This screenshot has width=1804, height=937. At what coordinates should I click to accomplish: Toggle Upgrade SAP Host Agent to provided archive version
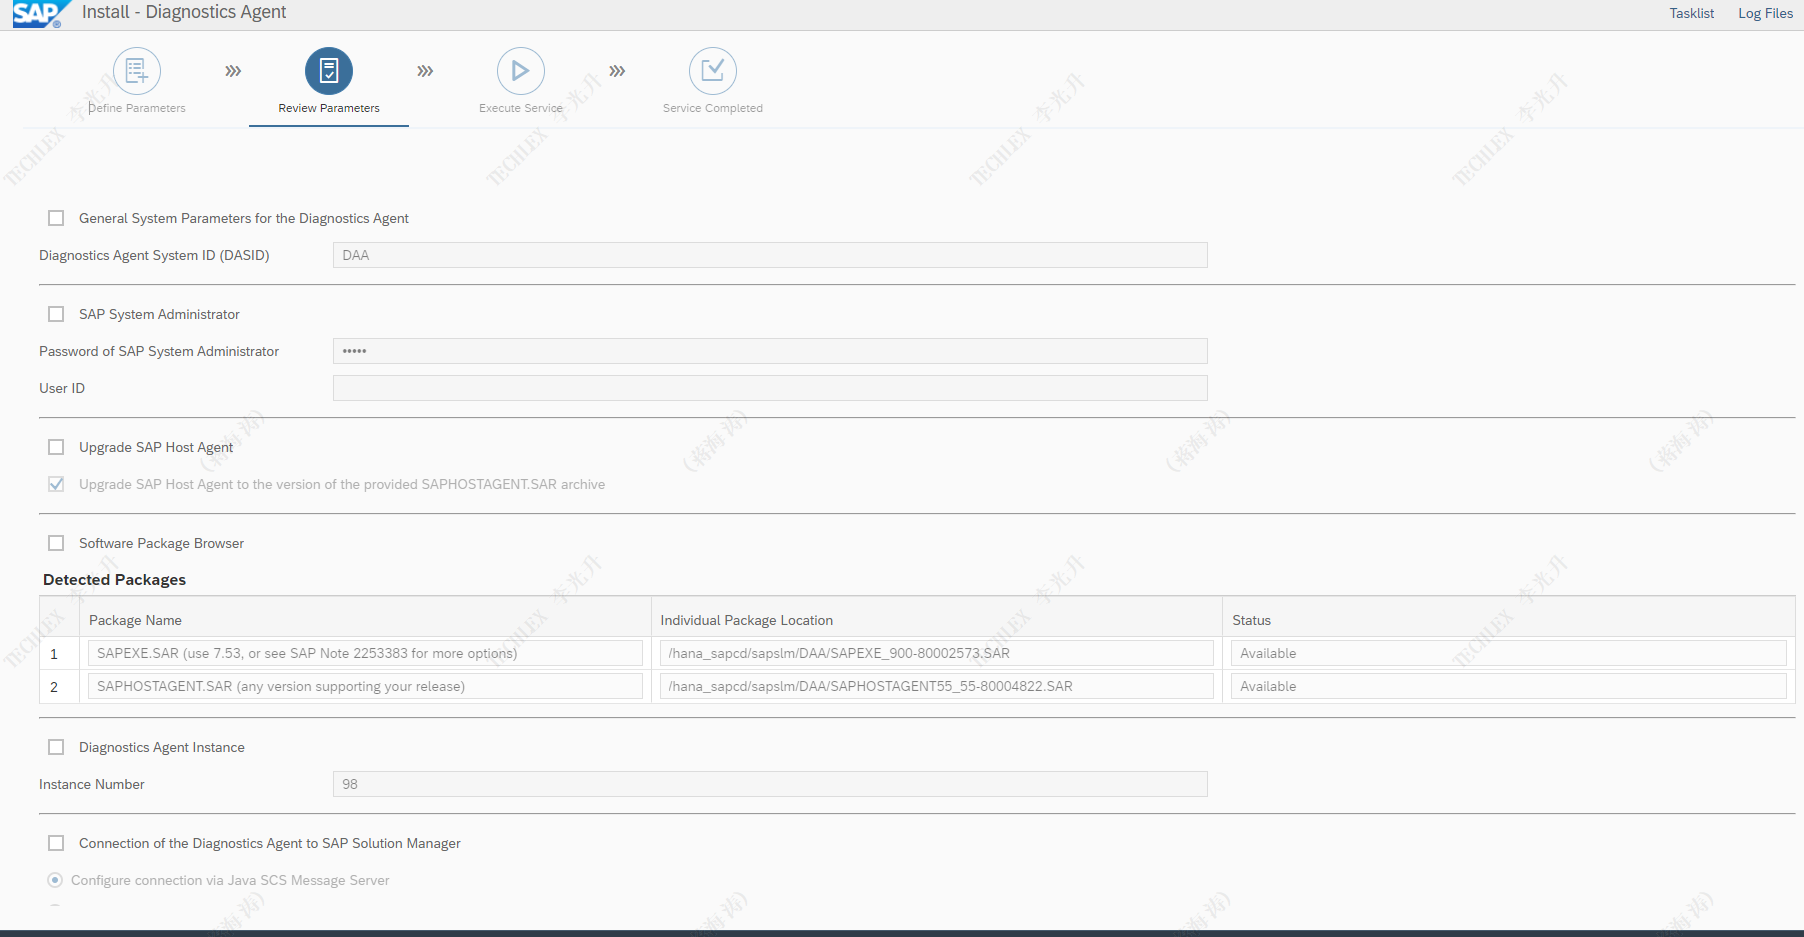point(56,484)
